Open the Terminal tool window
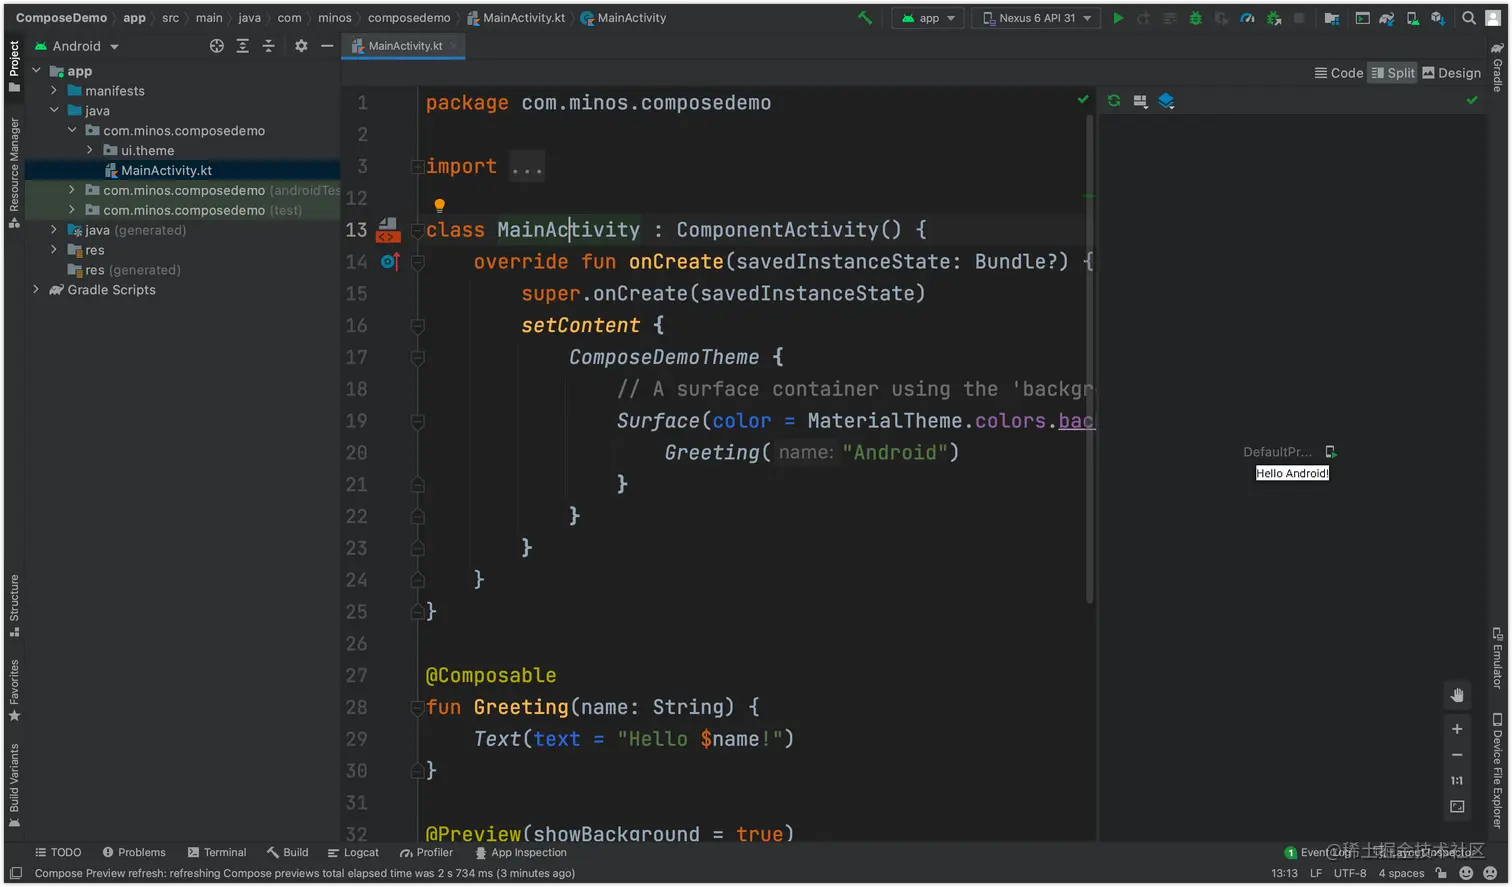This screenshot has height=887, width=1512. [216, 853]
